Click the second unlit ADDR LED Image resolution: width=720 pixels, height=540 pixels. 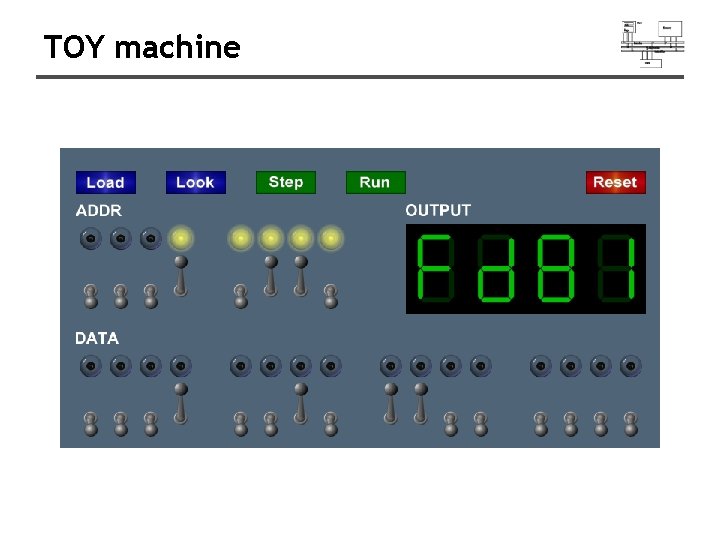pyautogui.click(x=121, y=238)
